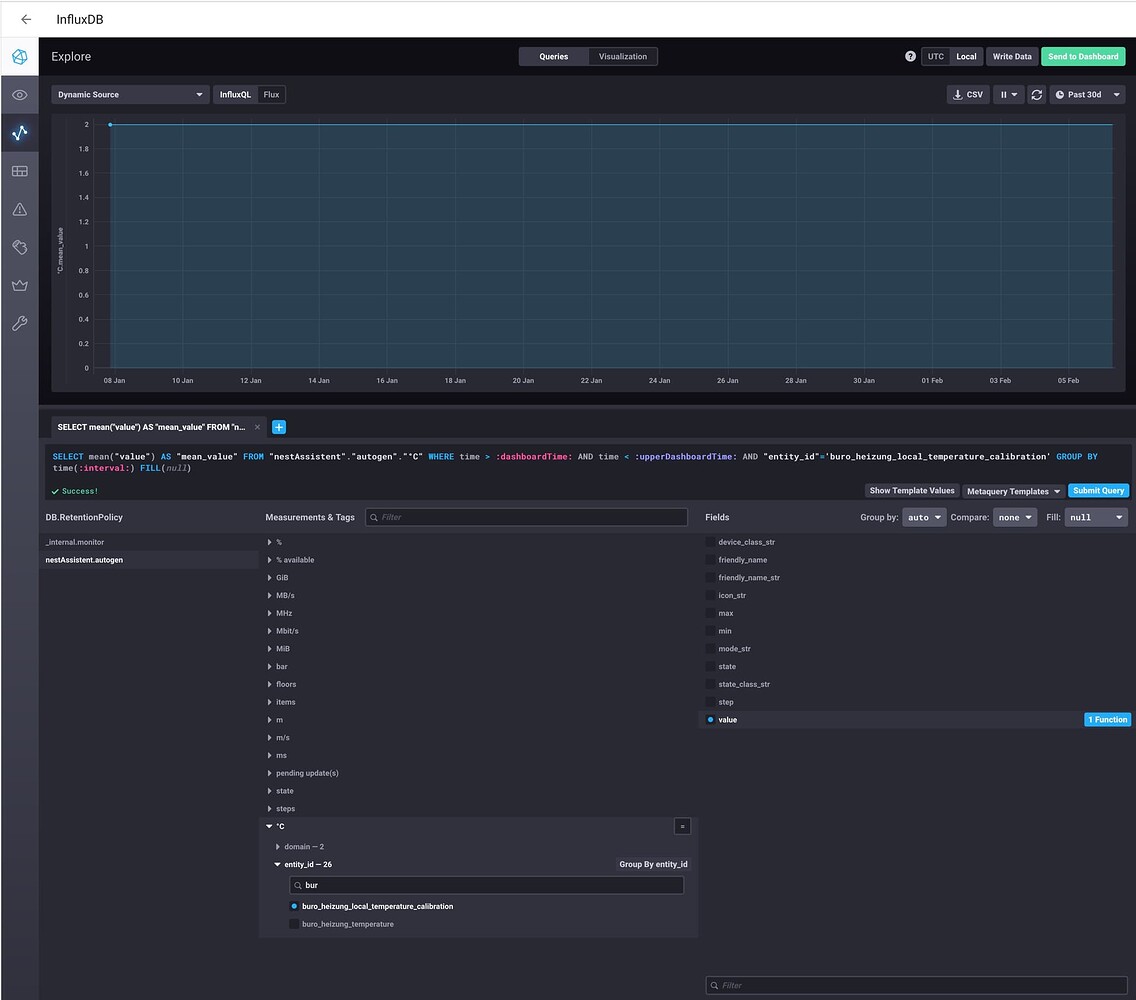Click the eye Host List icon in sidebar
This screenshot has height=1000, width=1136.
click(x=19, y=95)
